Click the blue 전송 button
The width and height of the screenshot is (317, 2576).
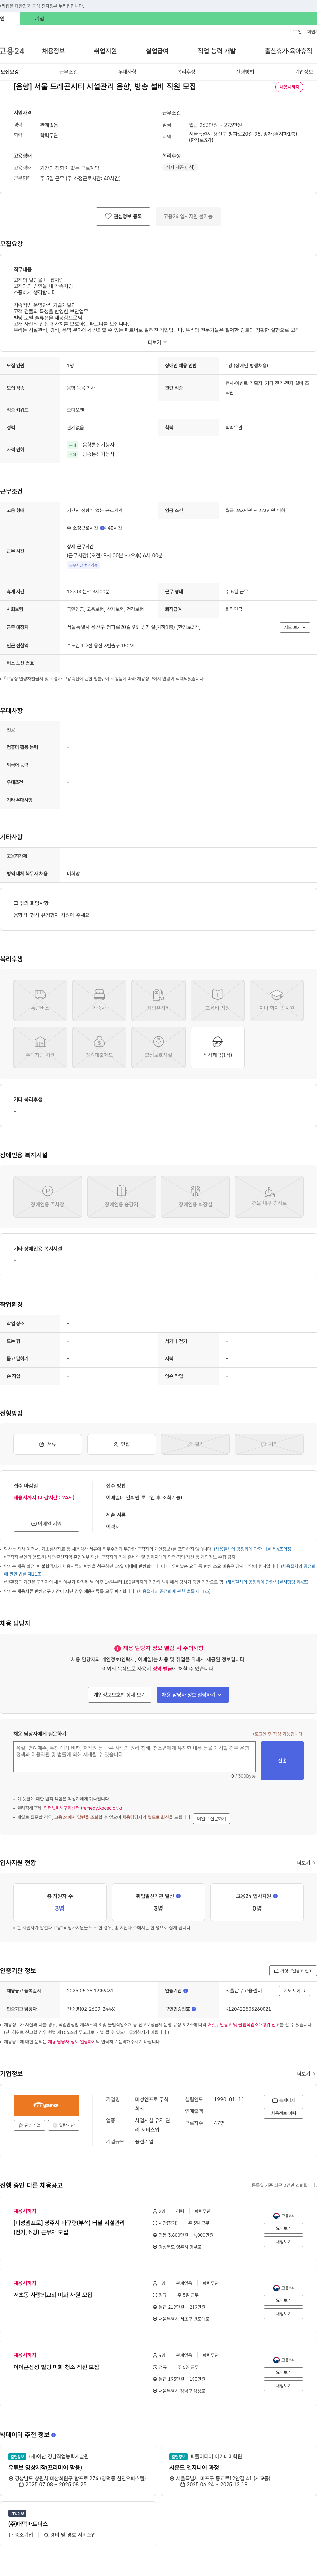pyautogui.click(x=282, y=1761)
